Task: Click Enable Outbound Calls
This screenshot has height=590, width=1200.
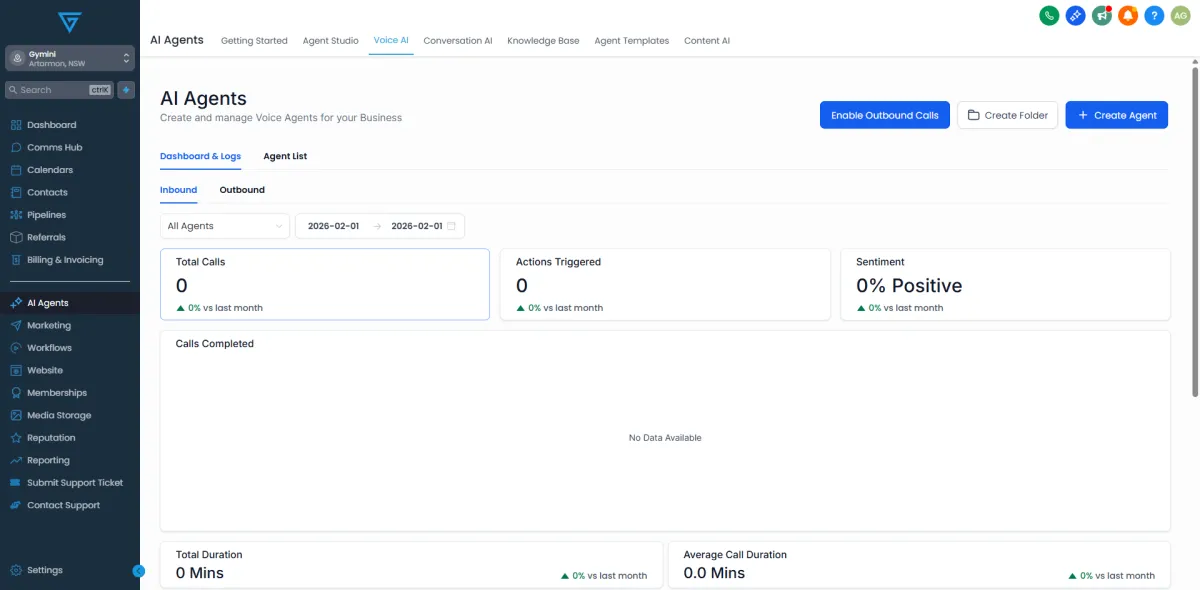Action: pyautogui.click(x=884, y=115)
